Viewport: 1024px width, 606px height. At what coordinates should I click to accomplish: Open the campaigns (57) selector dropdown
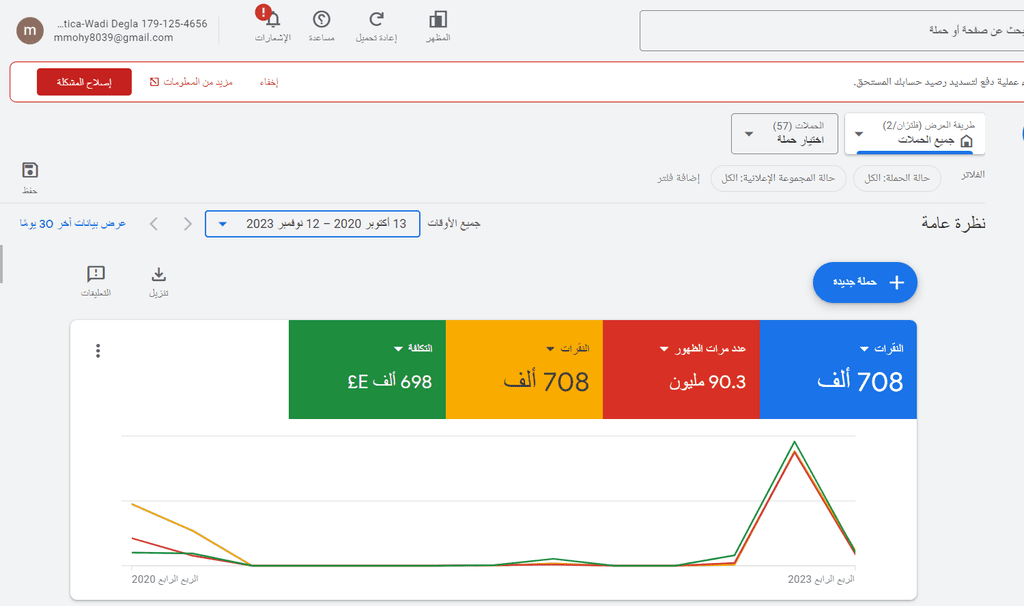point(784,133)
